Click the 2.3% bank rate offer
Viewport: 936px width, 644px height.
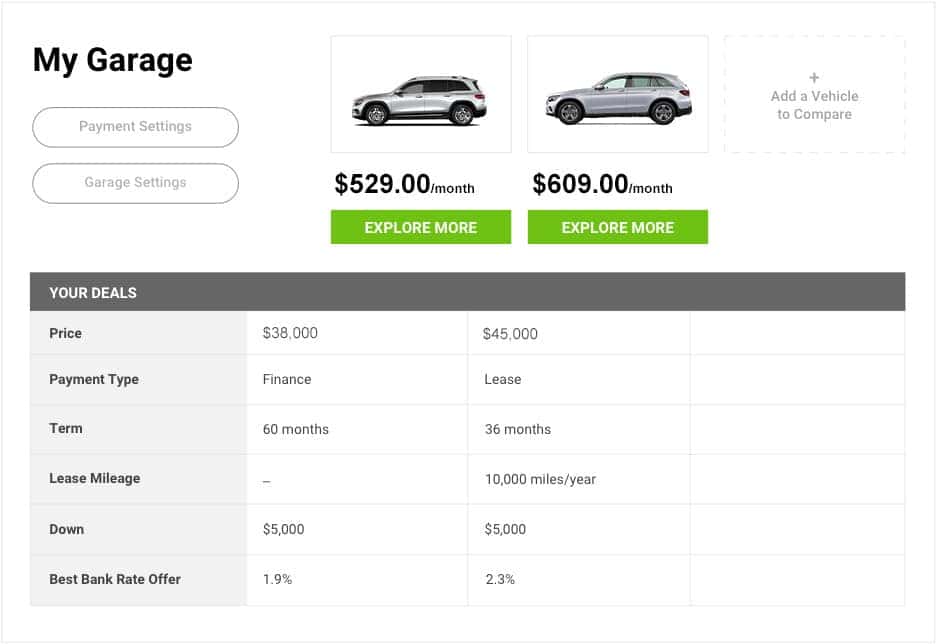point(500,579)
